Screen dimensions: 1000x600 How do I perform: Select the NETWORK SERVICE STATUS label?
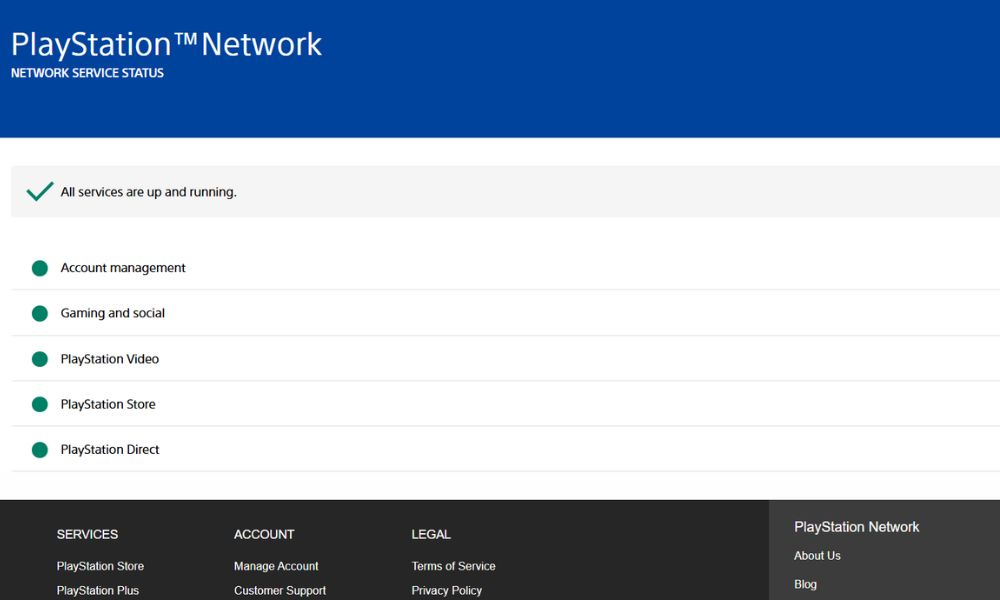click(86, 72)
